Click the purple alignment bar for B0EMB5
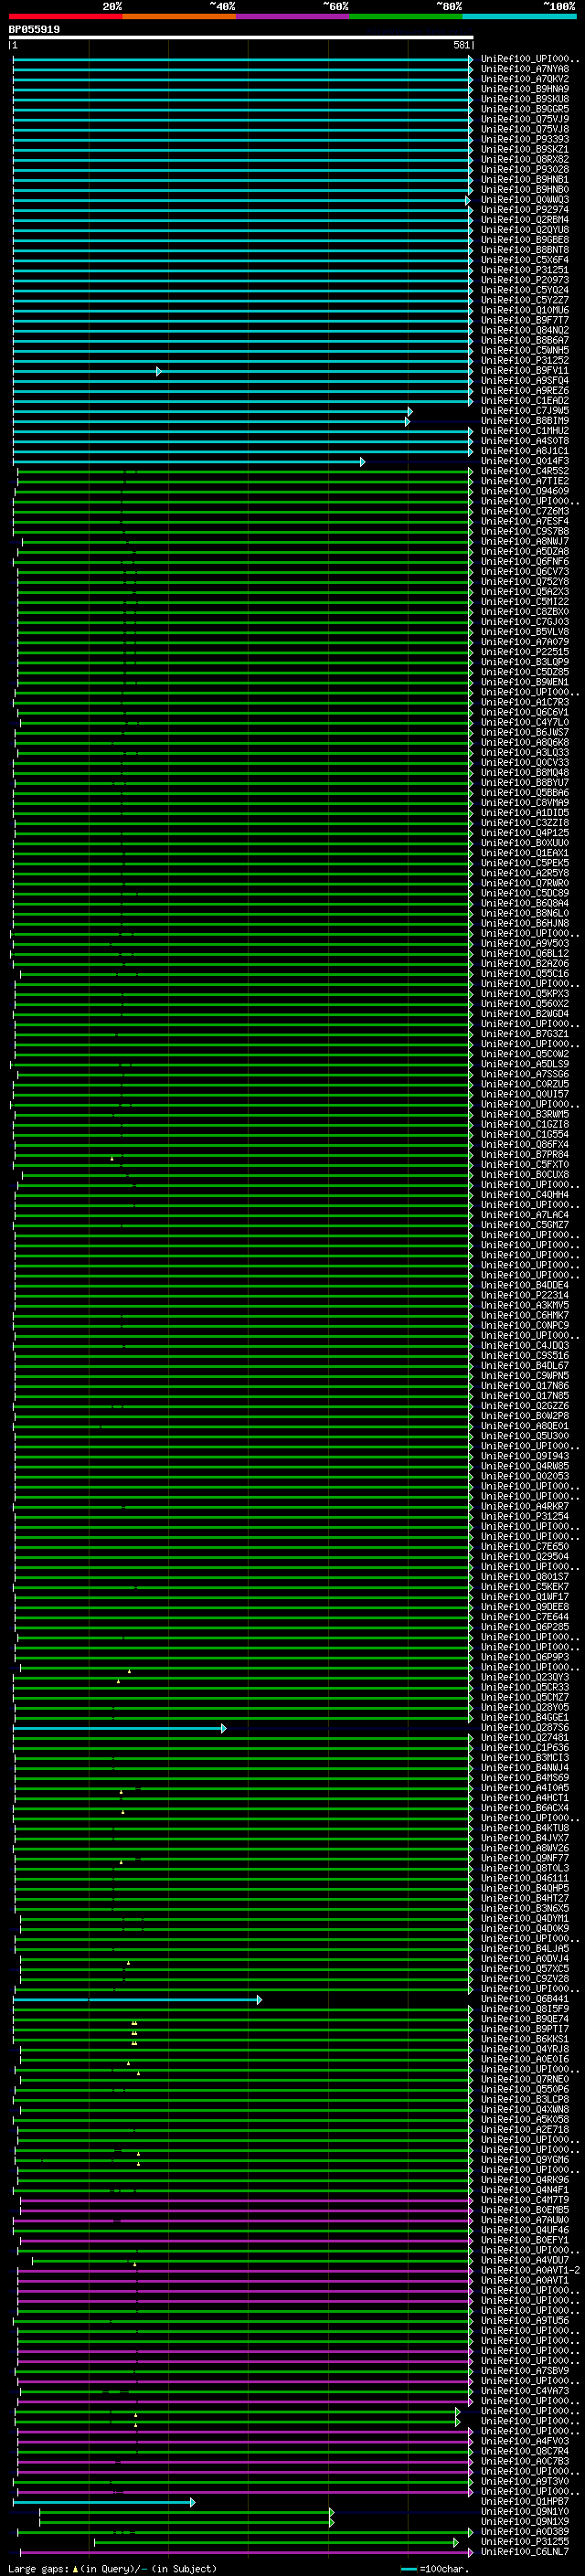 [x=246, y=2210]
